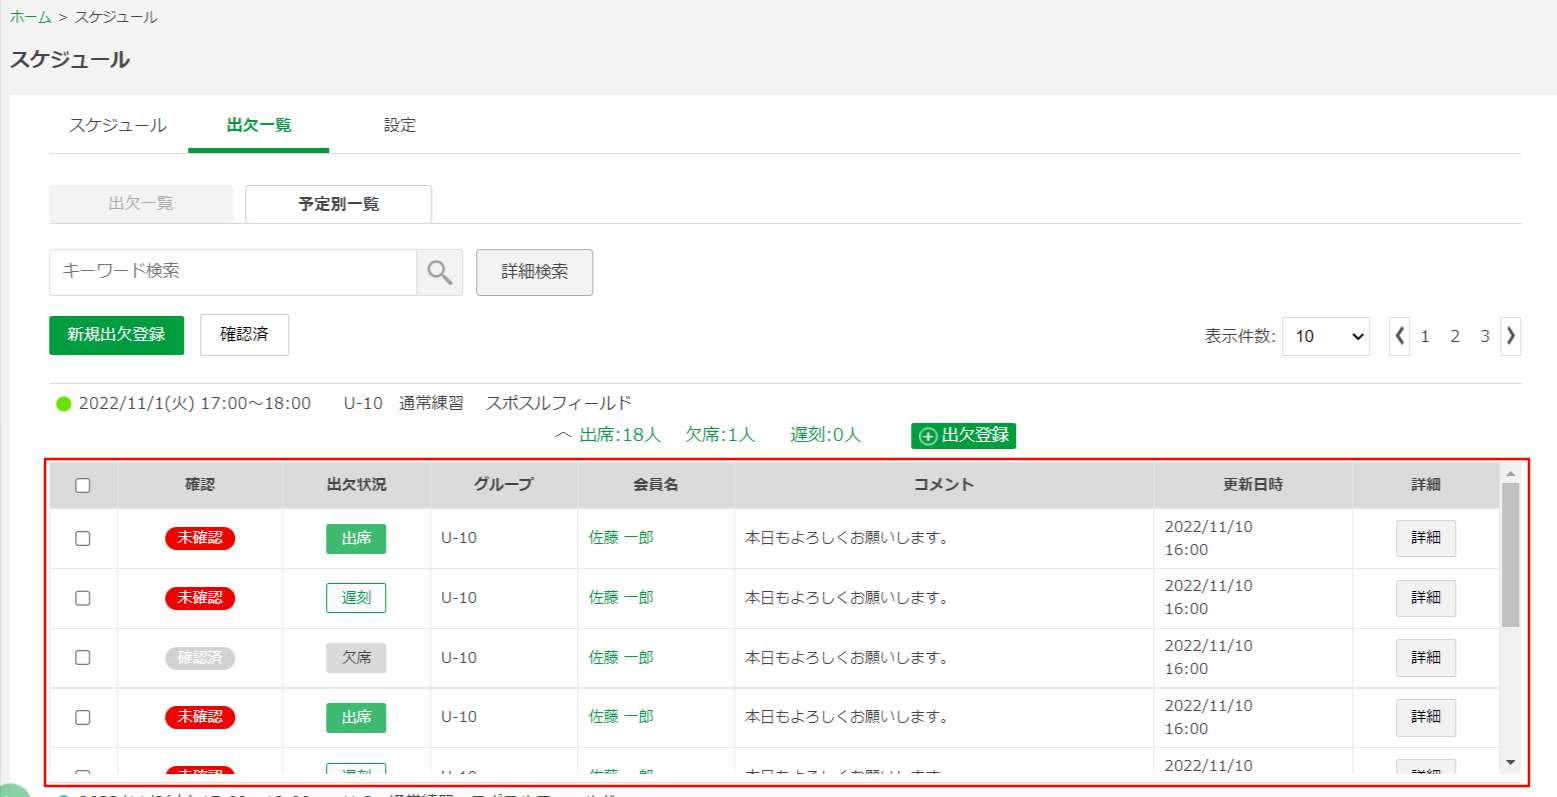Go to page 2 in pagination
Screen dimensions: 1557x797
click(x=1455, y=336)
